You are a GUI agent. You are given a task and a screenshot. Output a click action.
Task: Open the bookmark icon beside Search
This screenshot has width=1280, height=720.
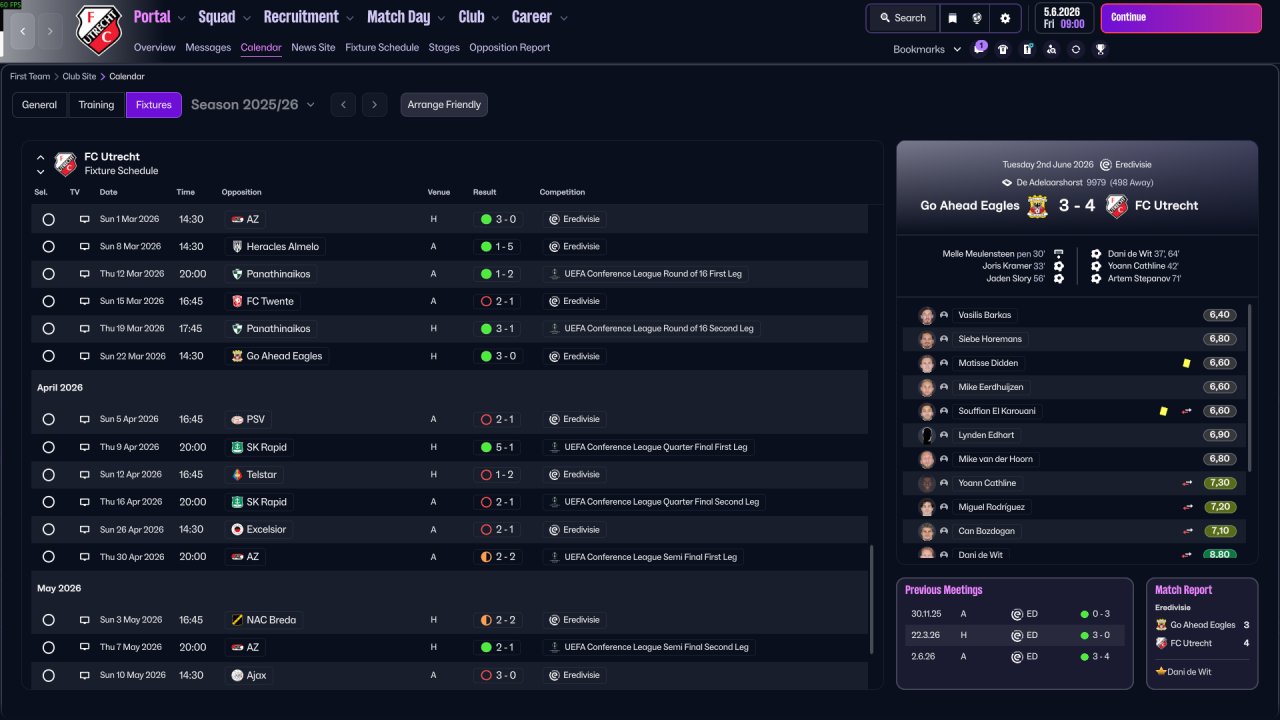tap(953, 18)
